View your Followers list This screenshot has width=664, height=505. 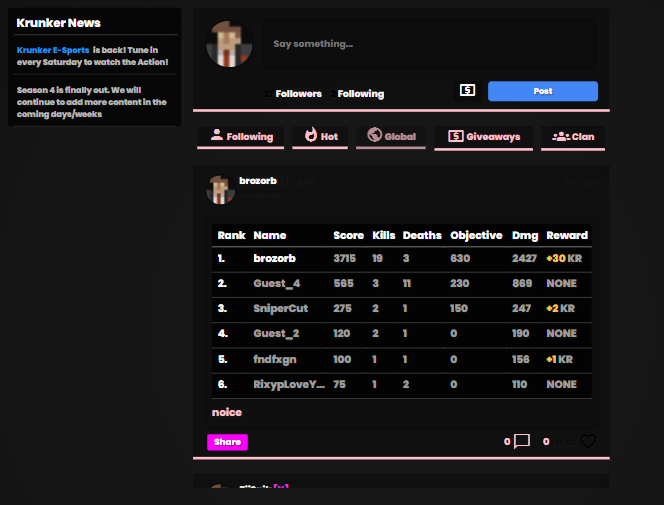297,94
